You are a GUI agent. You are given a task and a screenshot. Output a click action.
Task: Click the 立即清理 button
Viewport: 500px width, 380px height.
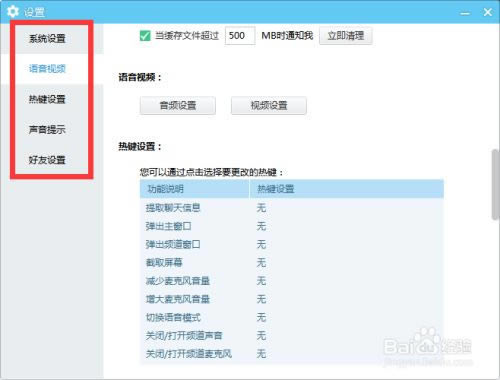[x=346, y=36]
